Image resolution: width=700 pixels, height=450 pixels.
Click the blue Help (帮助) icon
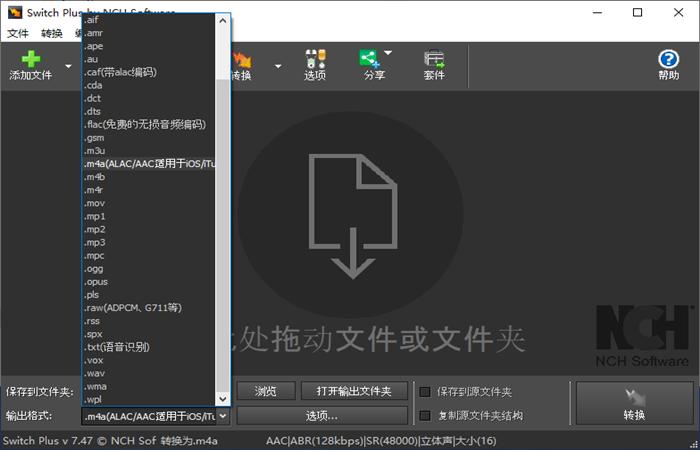pos(668,64)
